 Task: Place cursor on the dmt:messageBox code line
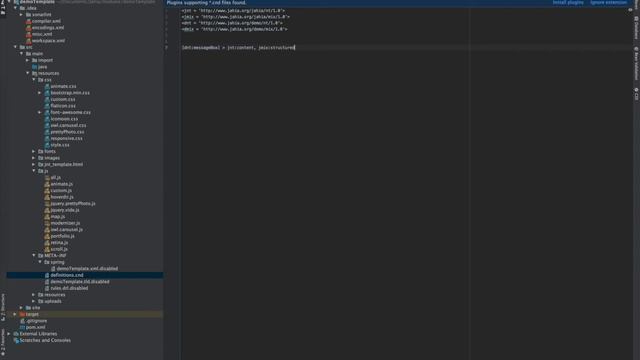point(238,48)
